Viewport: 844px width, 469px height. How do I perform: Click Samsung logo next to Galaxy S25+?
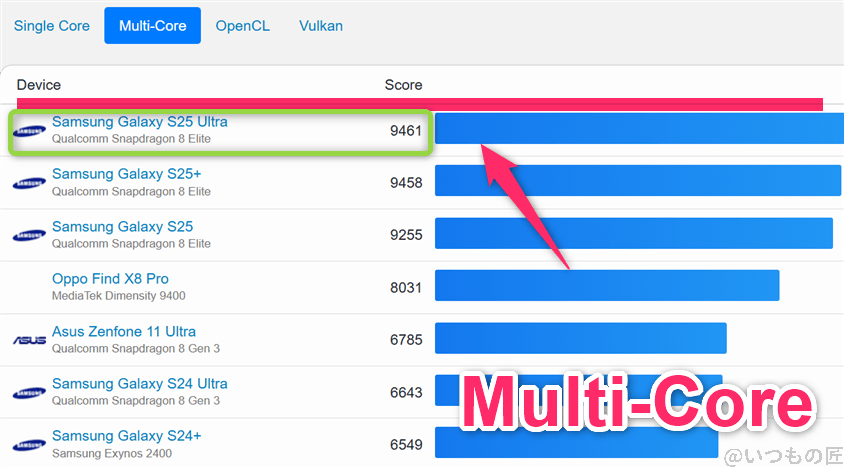(30, 183)
